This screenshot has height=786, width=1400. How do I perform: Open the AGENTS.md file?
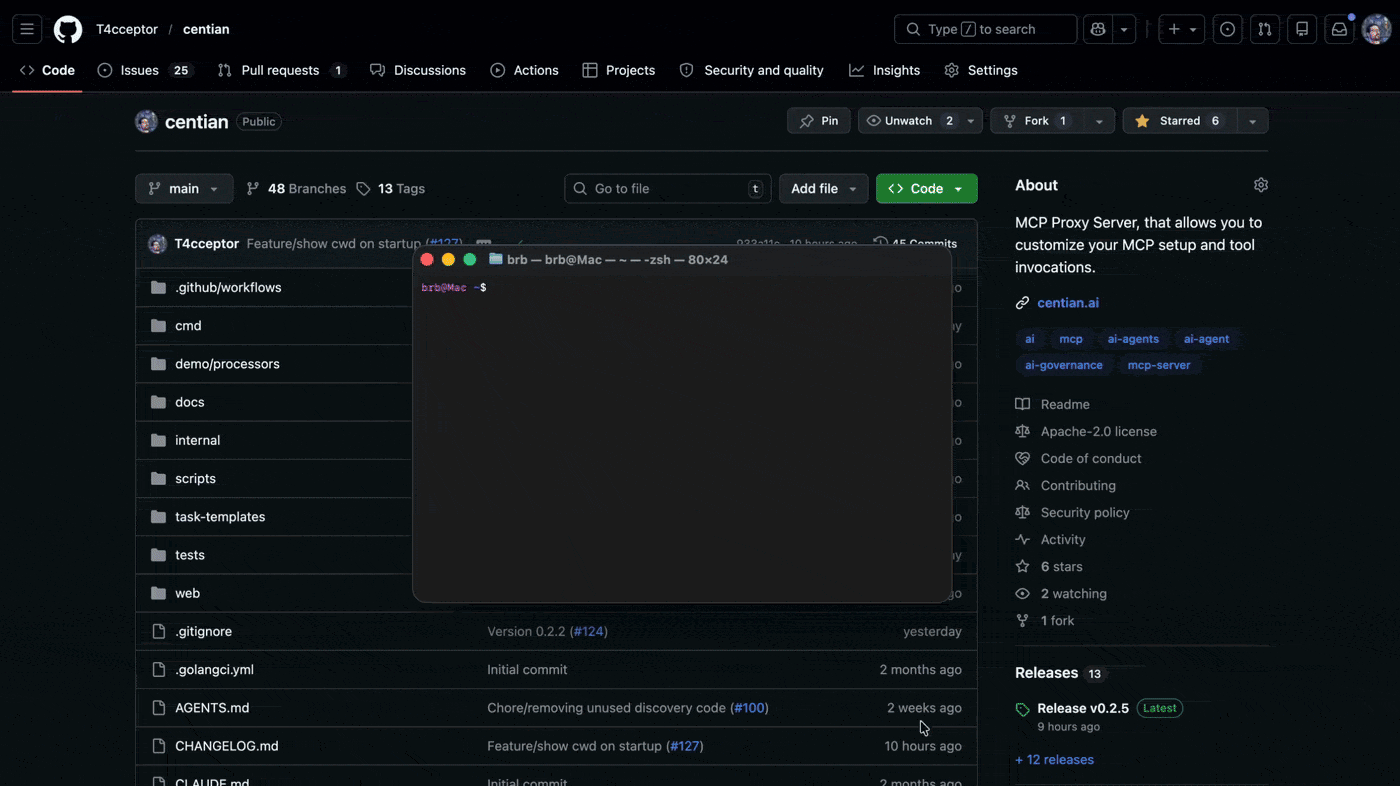coord(212,707)
